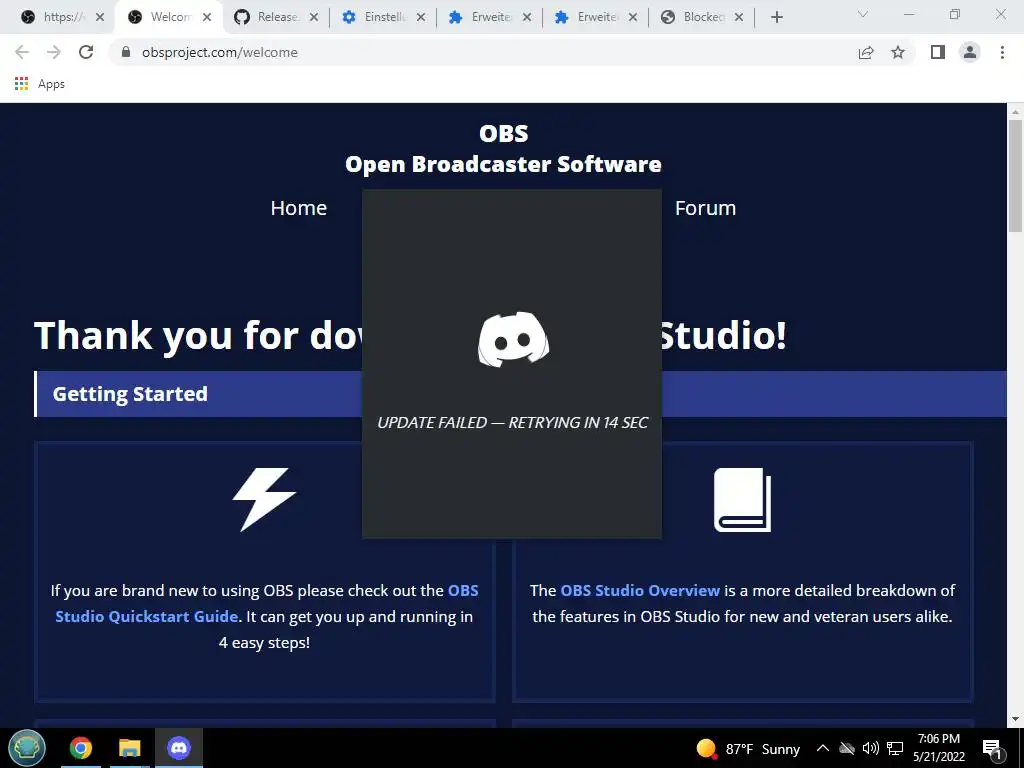Open the Chrome profile avatar
The height and width of the screenshot is (768, 1024).
point(970,52)
